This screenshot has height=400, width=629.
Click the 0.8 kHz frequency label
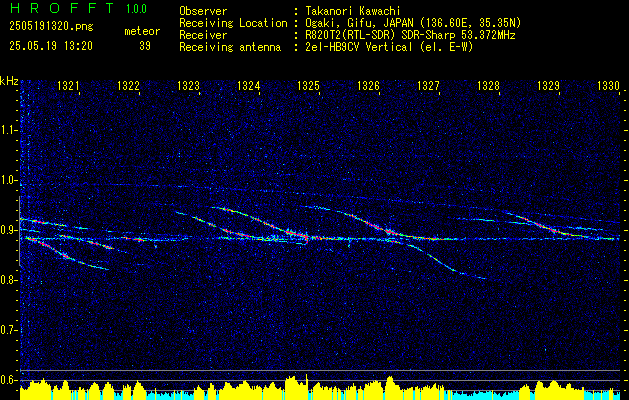point(9,280)
